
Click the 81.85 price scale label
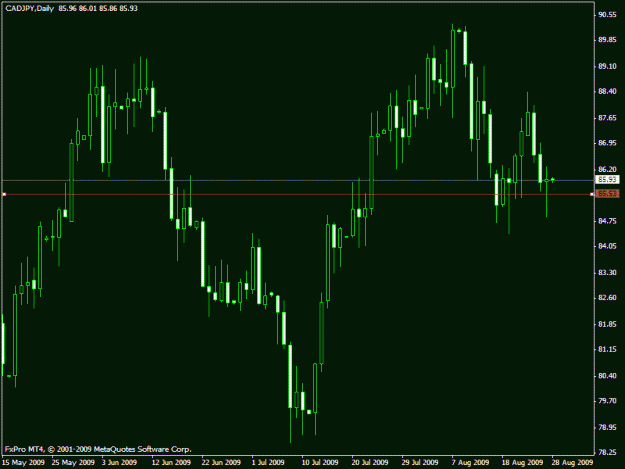pyautogui.click(x=607, y=324)
